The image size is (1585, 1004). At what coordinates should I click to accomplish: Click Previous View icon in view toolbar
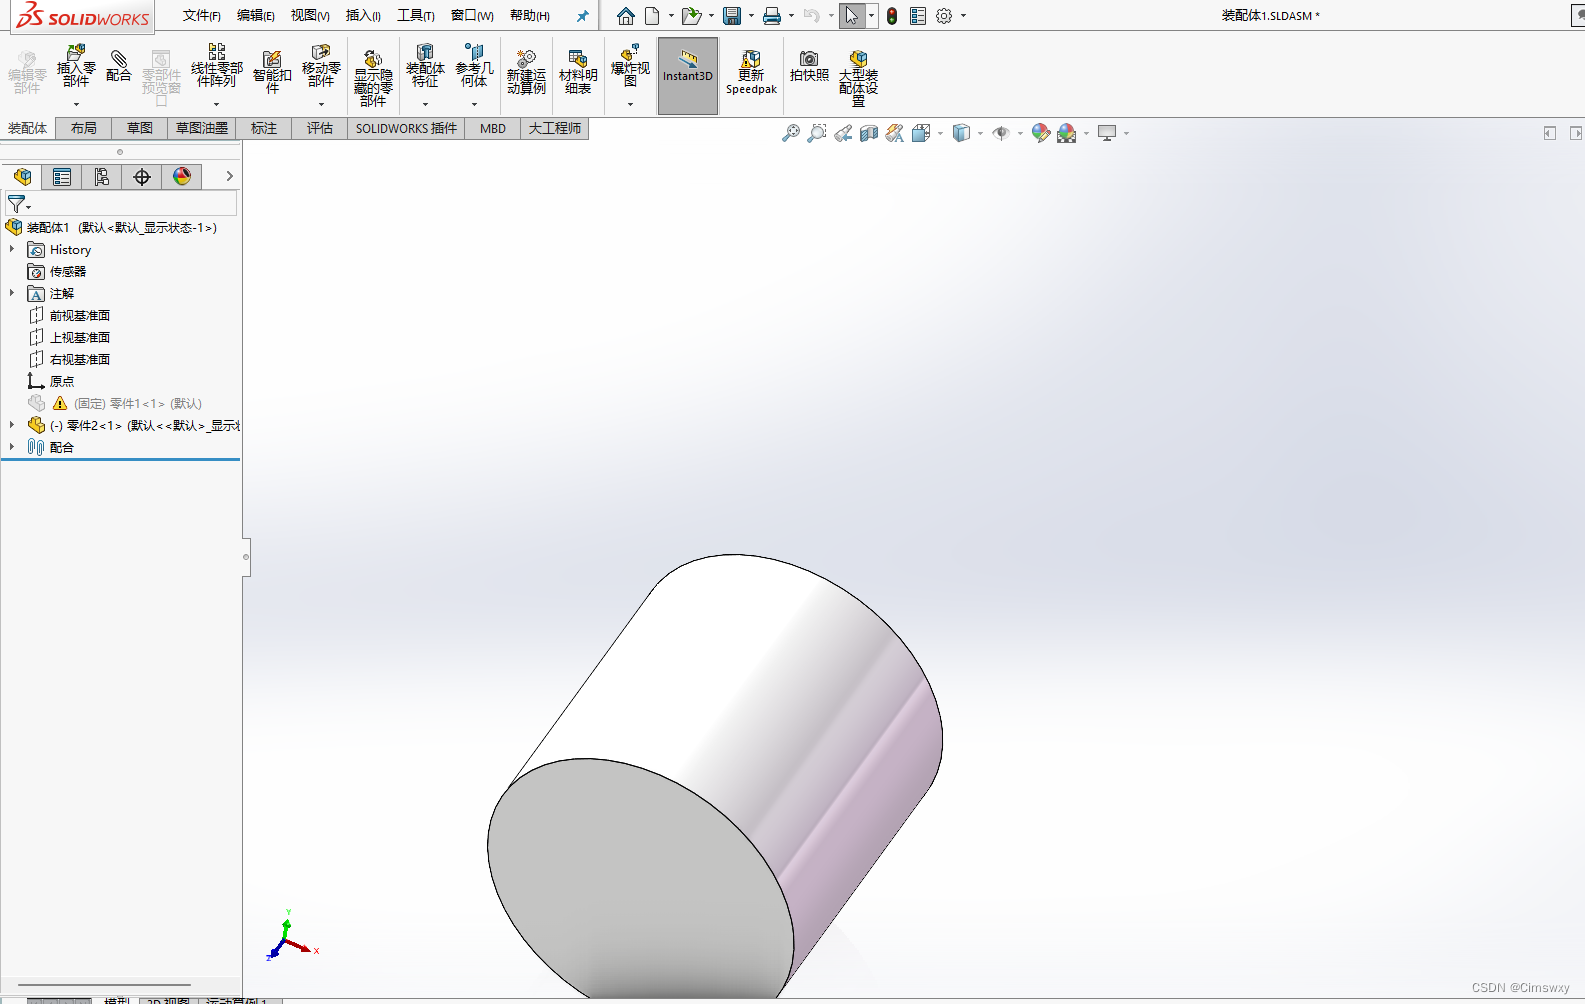843,133
